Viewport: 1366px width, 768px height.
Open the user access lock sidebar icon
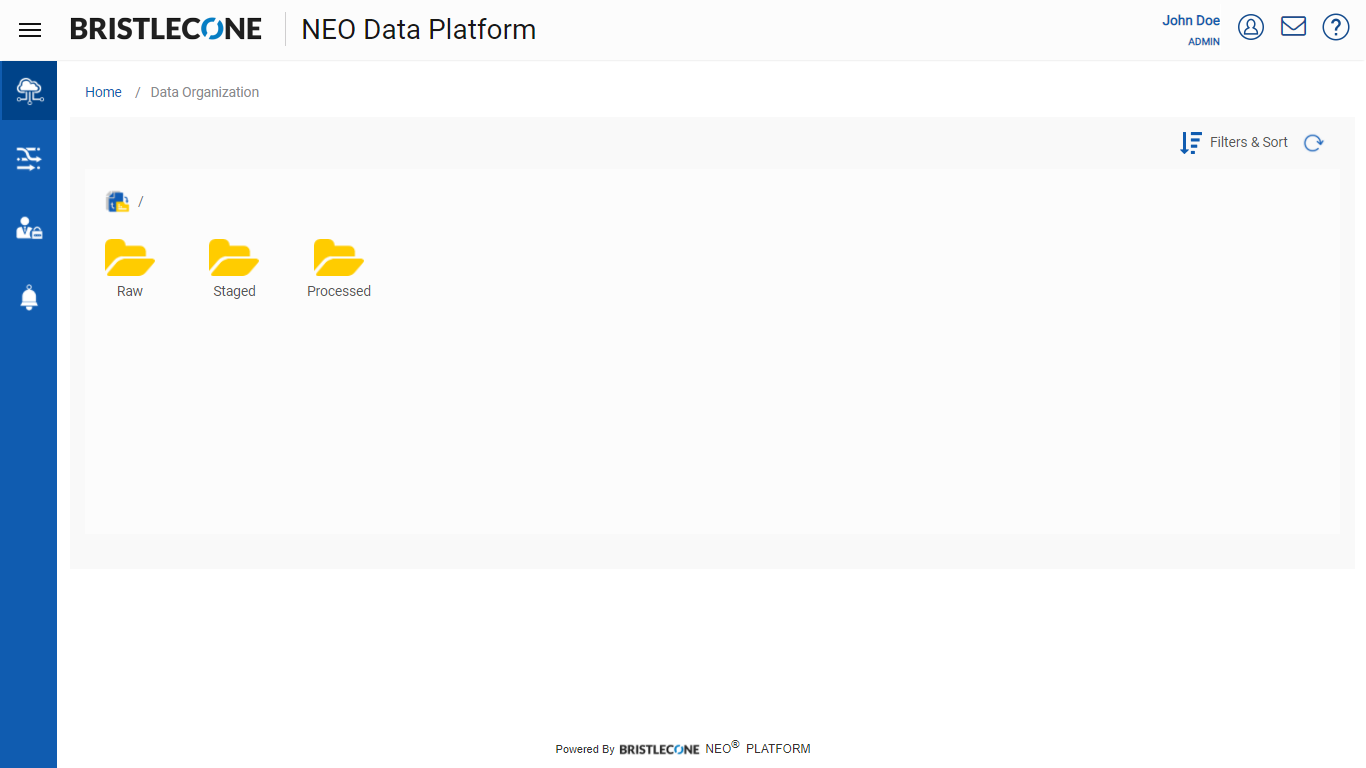click(x=29, y=228)
